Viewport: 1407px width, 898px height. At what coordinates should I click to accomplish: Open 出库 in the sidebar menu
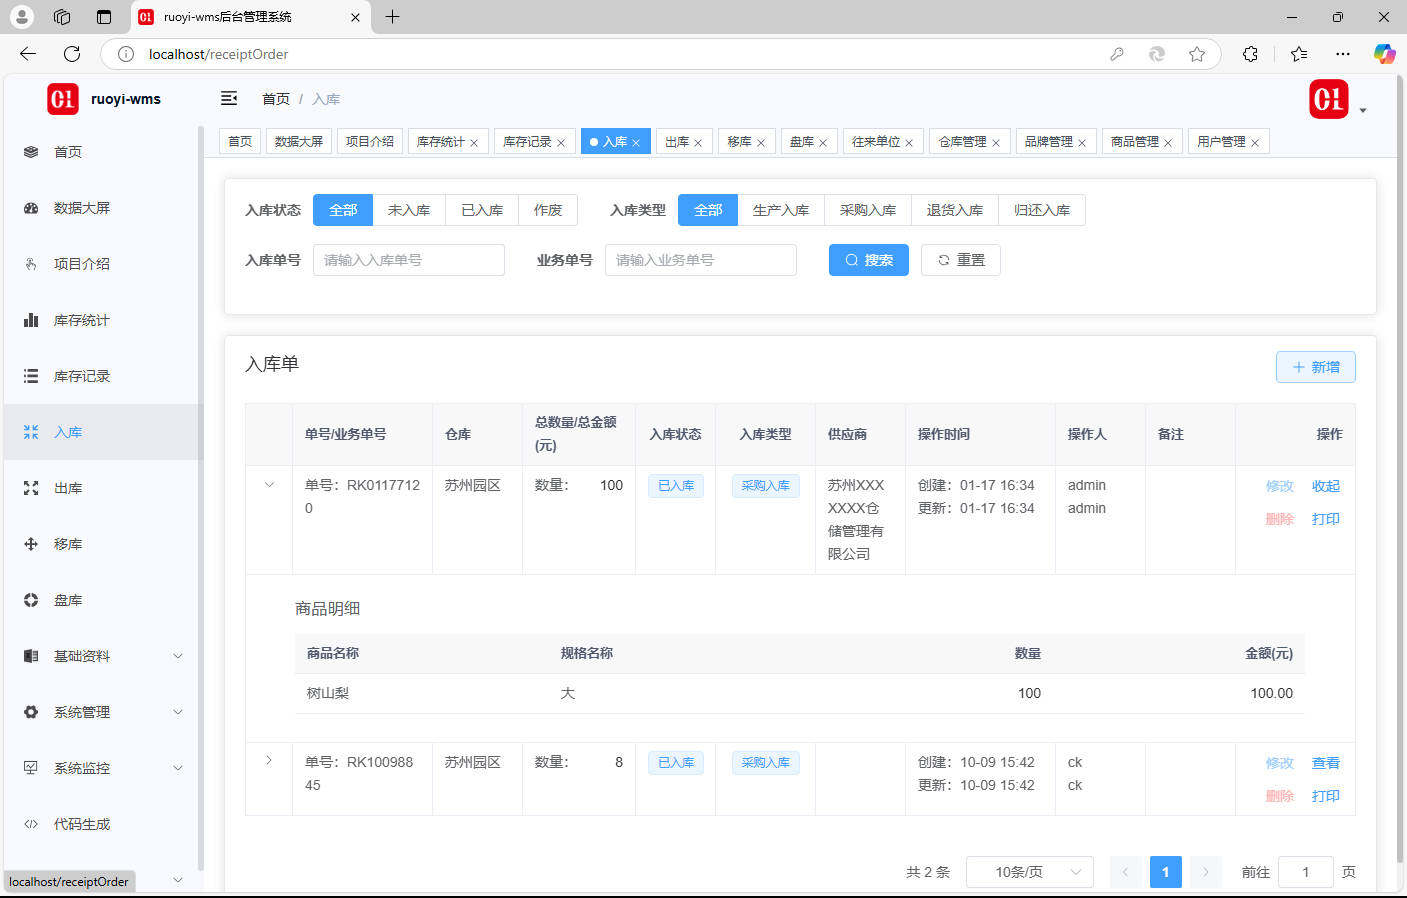tap(68, 488)
